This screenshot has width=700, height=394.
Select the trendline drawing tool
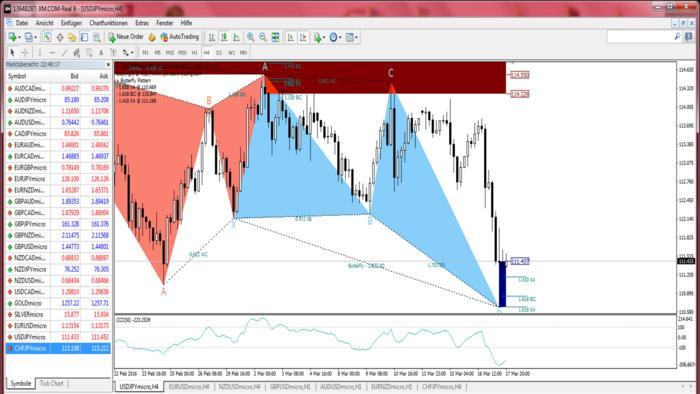point(64,53)
